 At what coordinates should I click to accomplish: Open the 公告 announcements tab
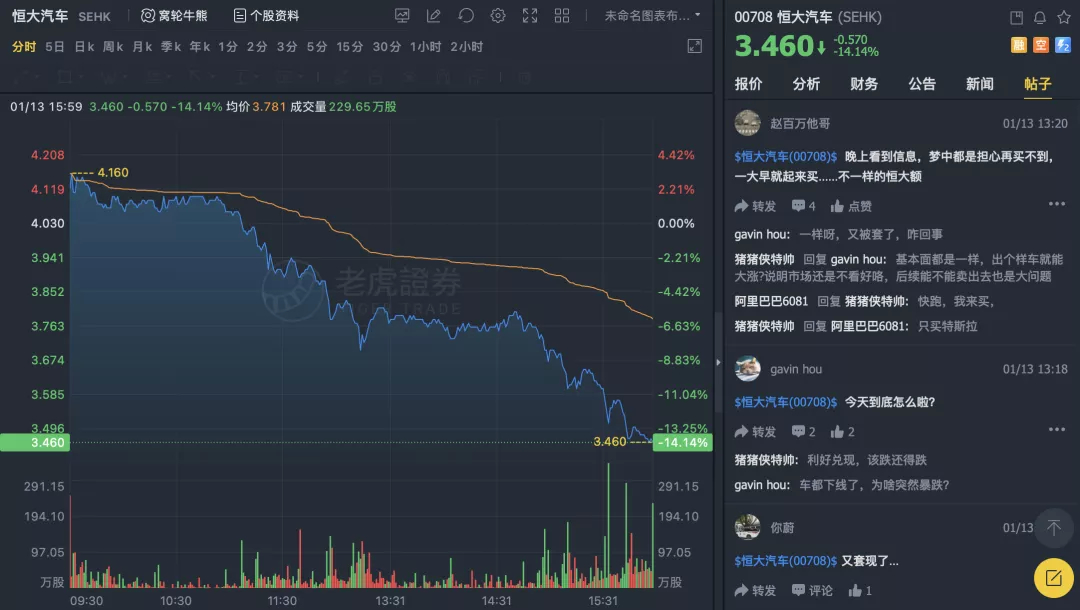(922, 84)
